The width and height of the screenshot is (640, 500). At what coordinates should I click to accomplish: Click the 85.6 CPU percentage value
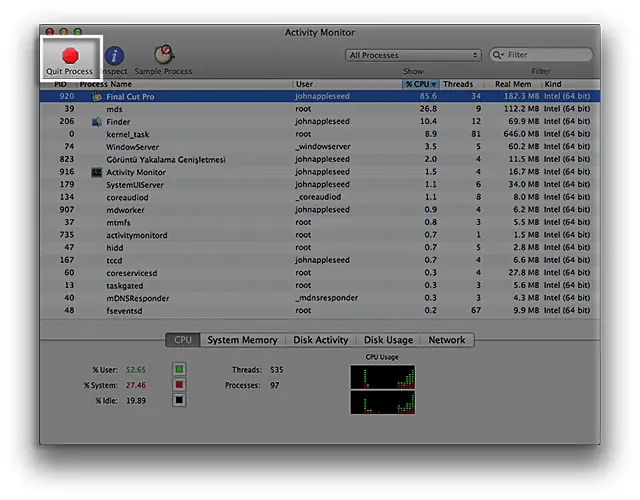[428, 96]
